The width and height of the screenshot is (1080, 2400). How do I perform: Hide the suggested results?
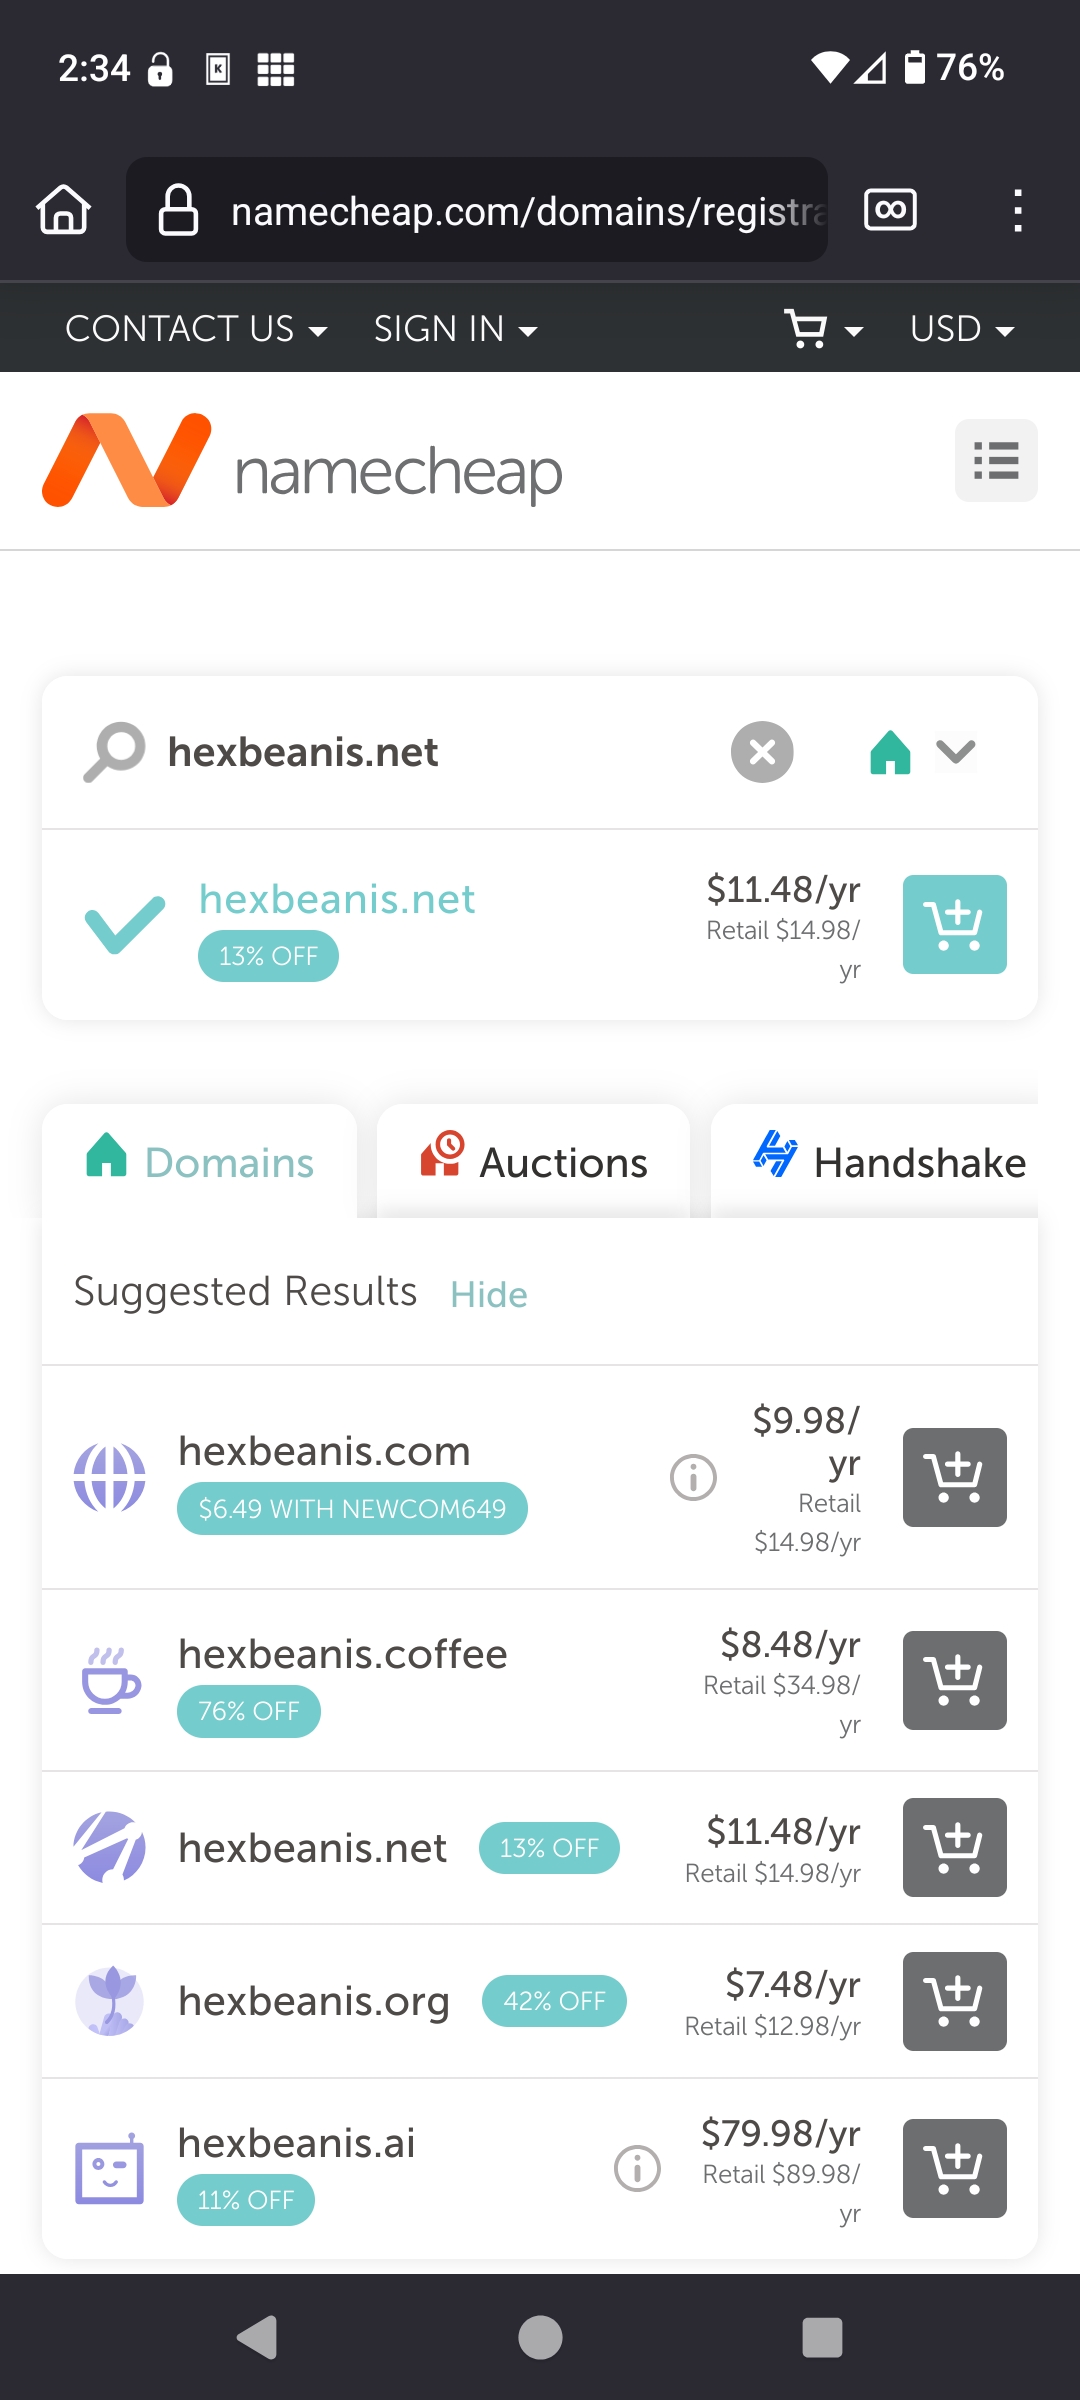pyautogui.click(x=488, y=1294)
